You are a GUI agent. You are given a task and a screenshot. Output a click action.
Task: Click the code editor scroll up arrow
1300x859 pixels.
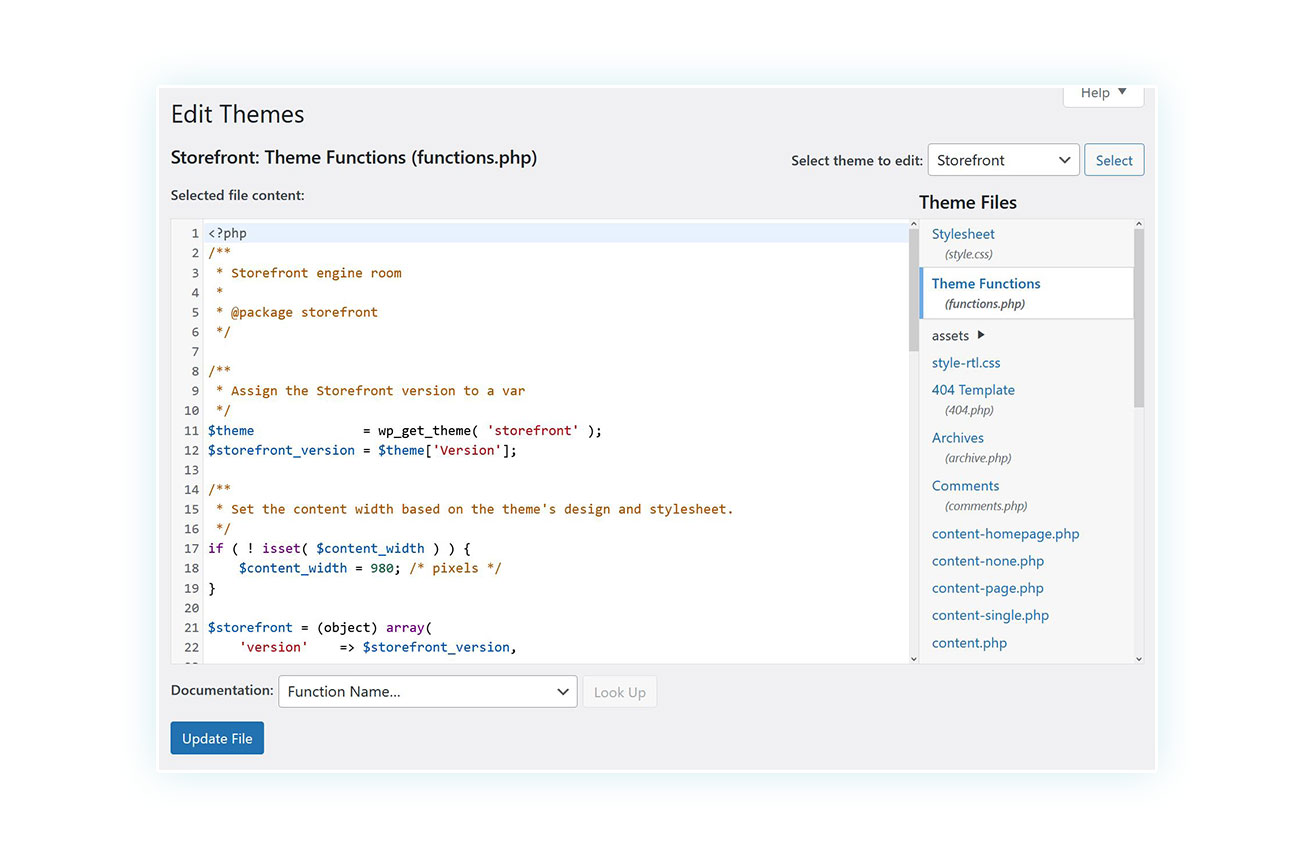coord(913,225)
